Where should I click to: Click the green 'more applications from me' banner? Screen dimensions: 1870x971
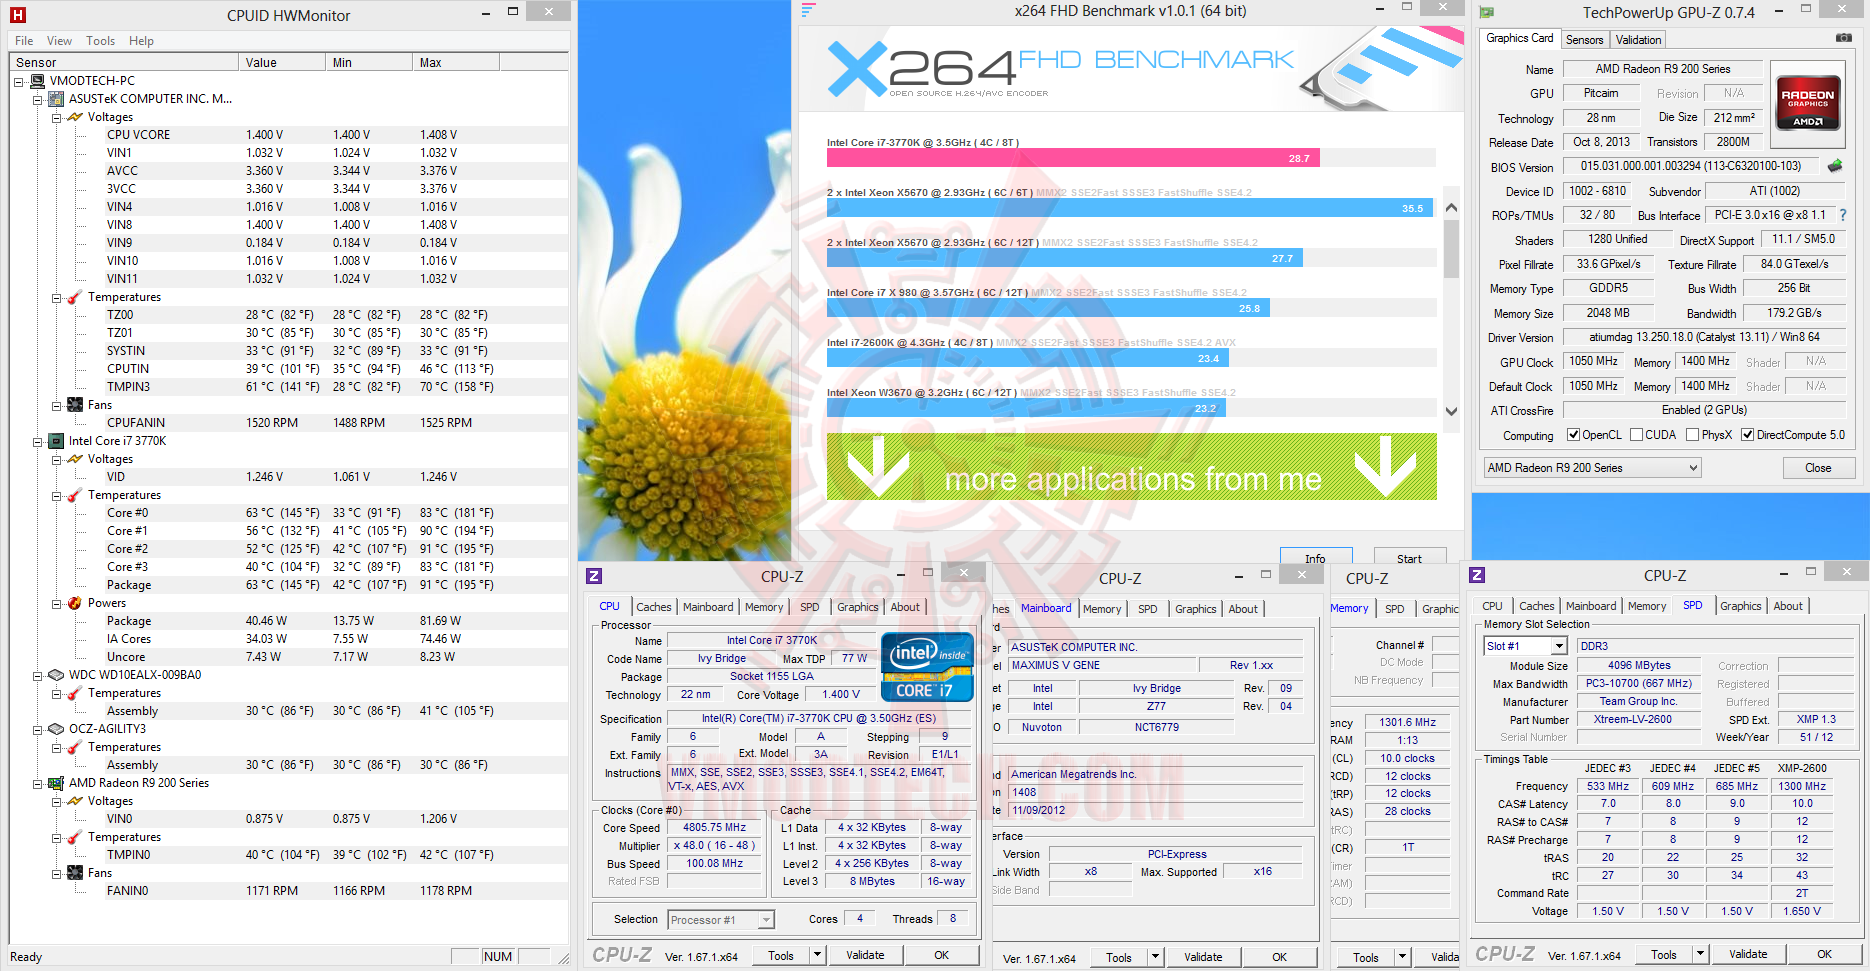coord(1132,466)
